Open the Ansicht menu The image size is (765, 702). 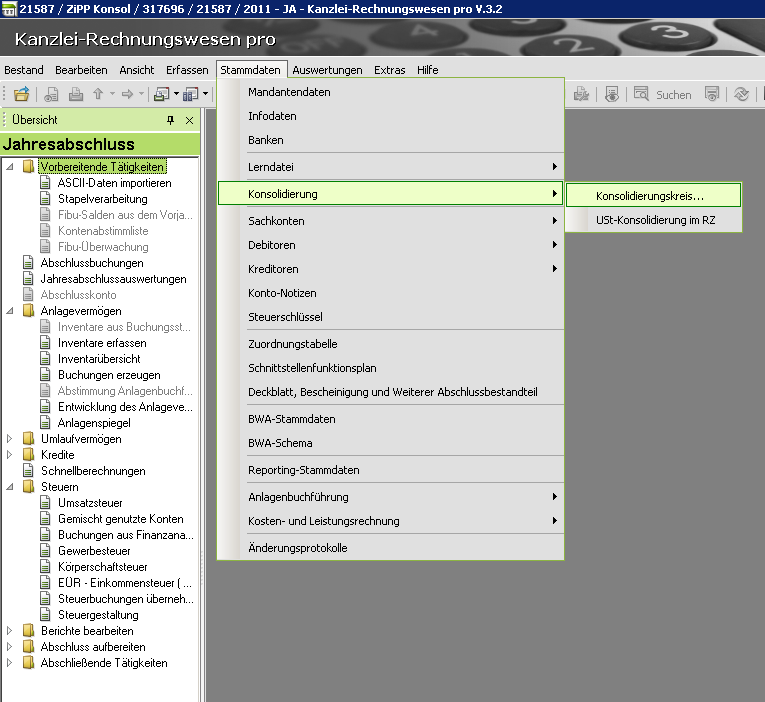click(x=137, y=70)
